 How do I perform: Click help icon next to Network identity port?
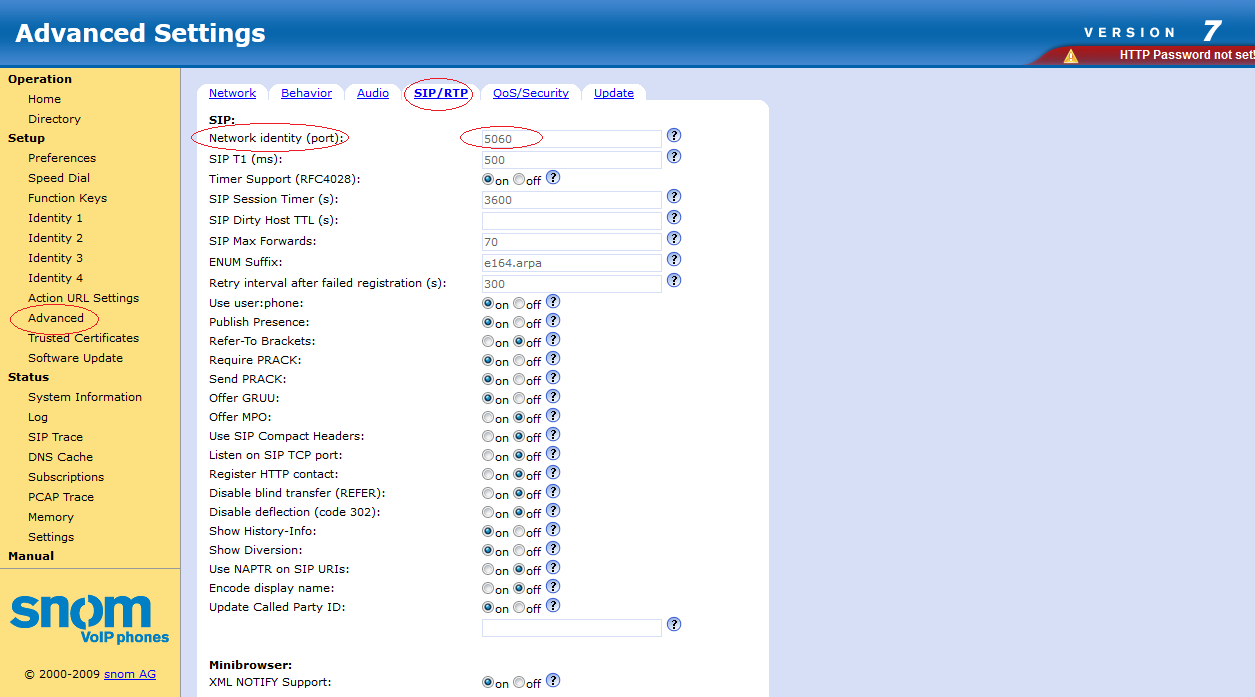[674, 136]
